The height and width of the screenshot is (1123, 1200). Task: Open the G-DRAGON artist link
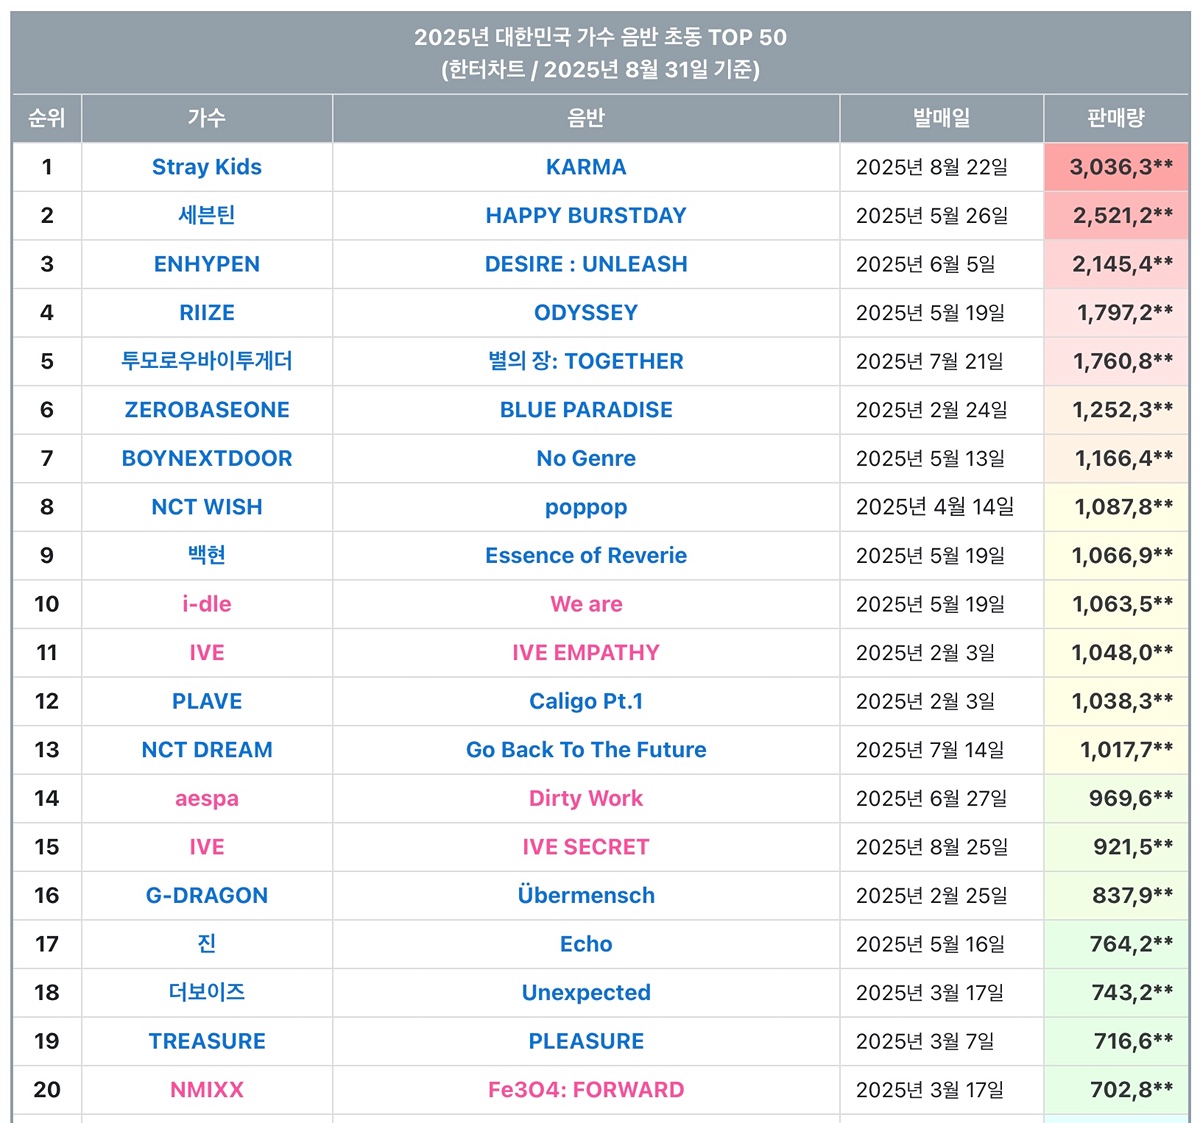(207, 896)
